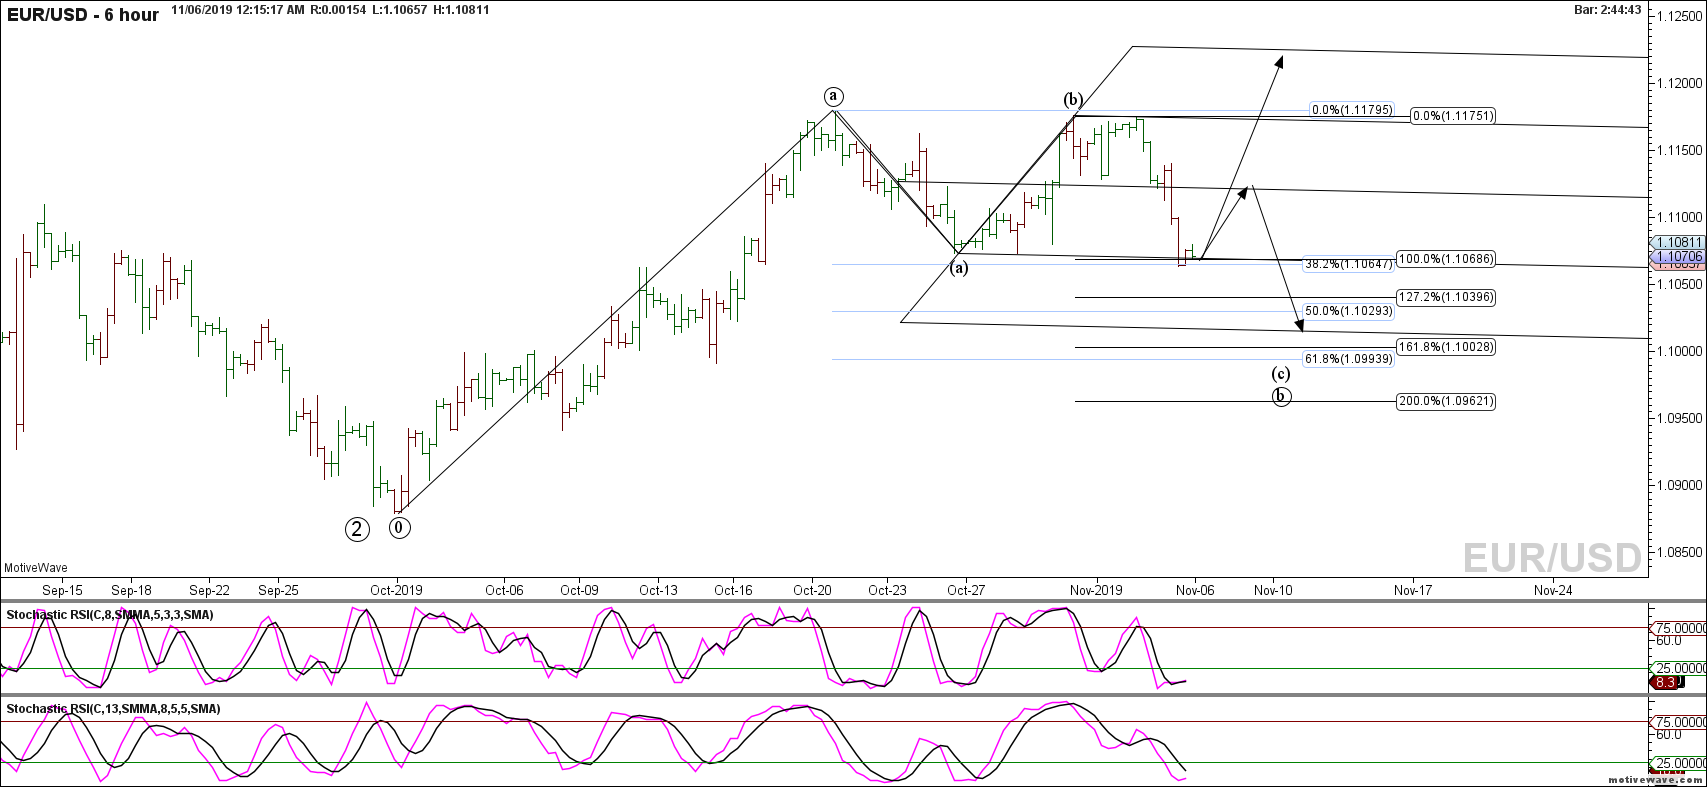Click the "Oct-2019" date on the time axis
Screen dimensions: 1707x787
[397, 590]
